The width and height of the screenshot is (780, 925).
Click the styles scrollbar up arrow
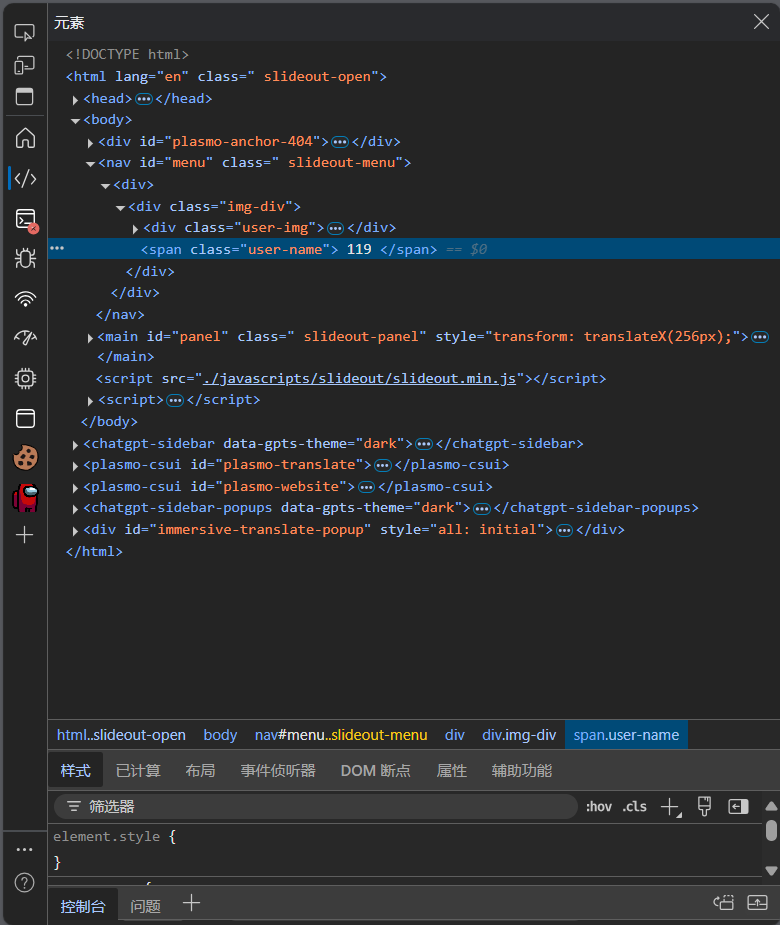tap(771, 806)
